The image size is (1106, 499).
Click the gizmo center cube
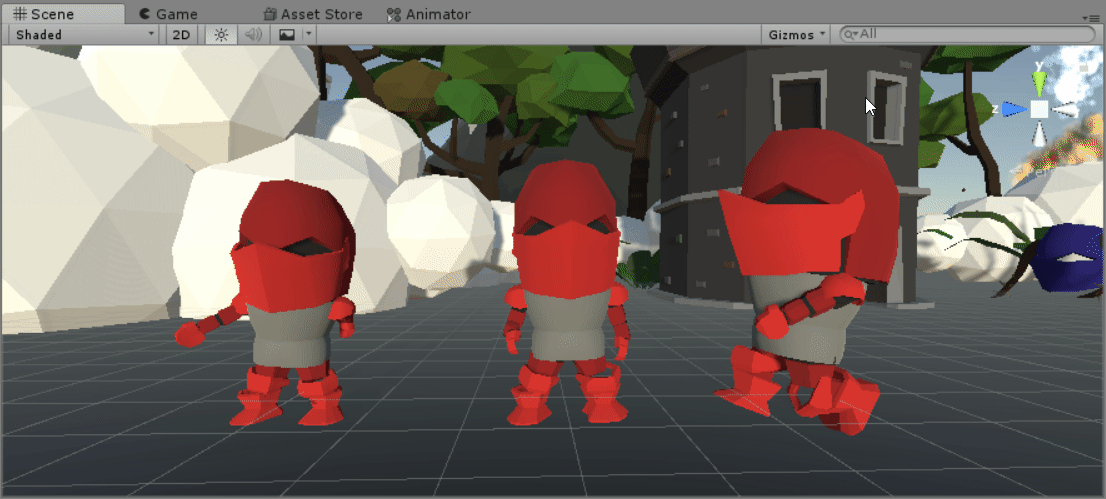(x=1039, y=109)
